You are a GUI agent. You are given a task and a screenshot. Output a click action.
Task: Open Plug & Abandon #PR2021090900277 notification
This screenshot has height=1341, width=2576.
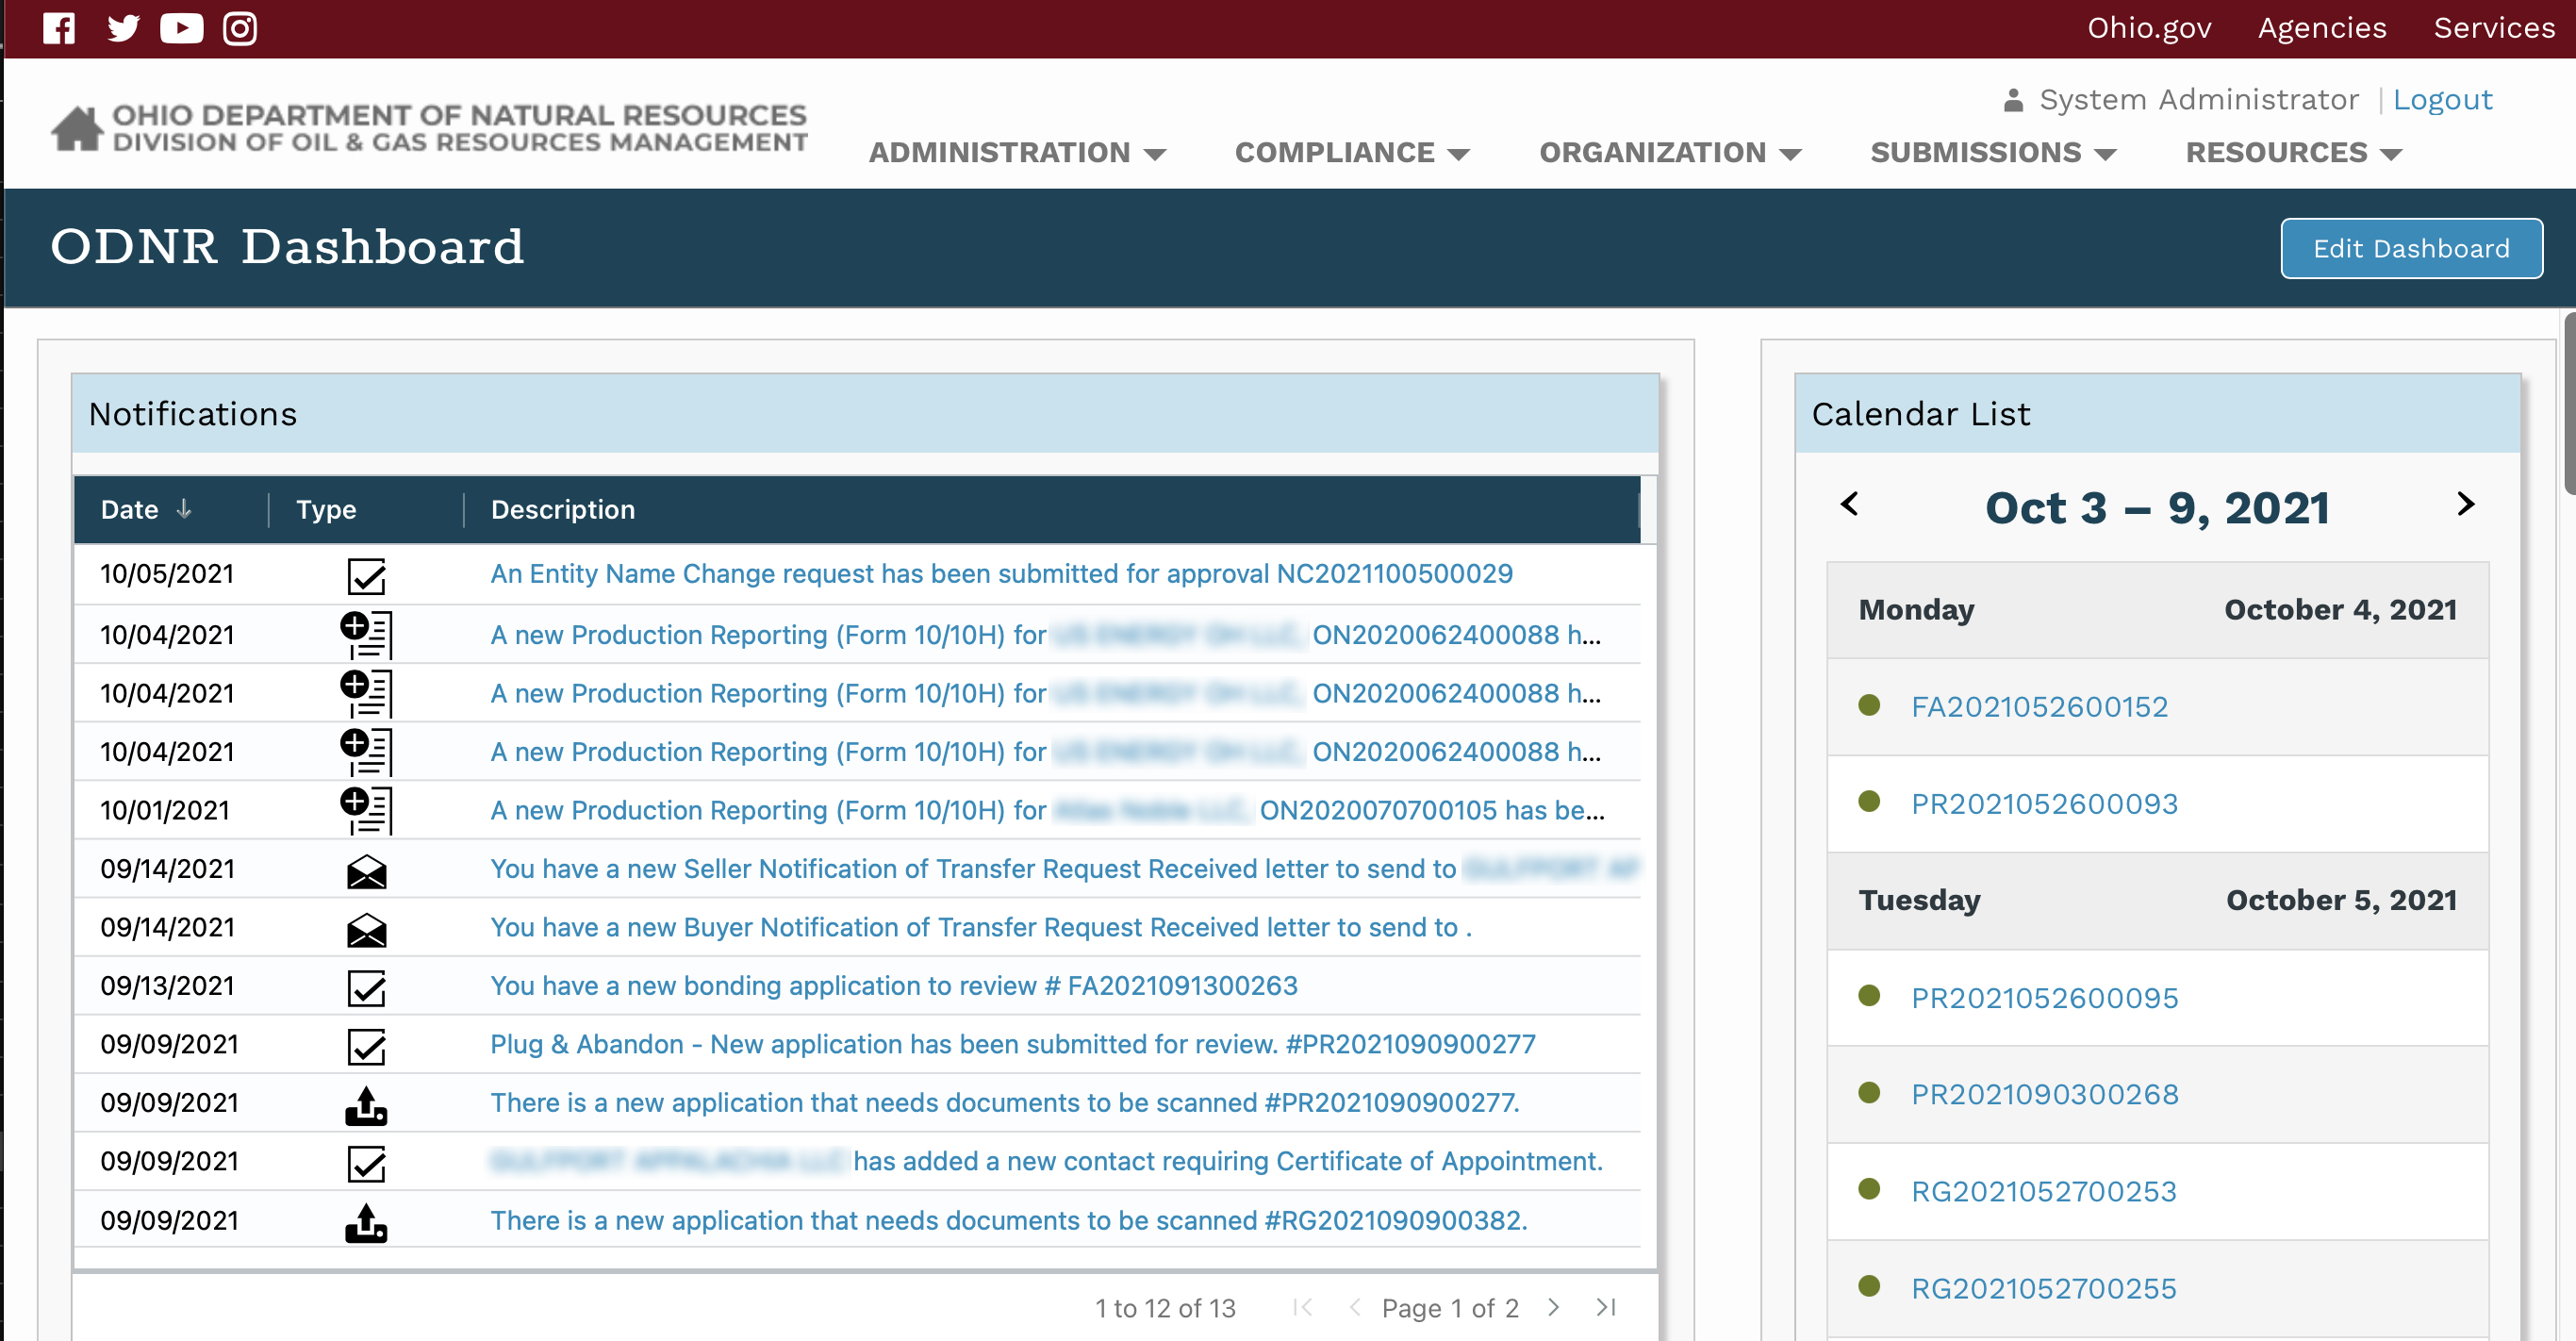(1013, 1044)
